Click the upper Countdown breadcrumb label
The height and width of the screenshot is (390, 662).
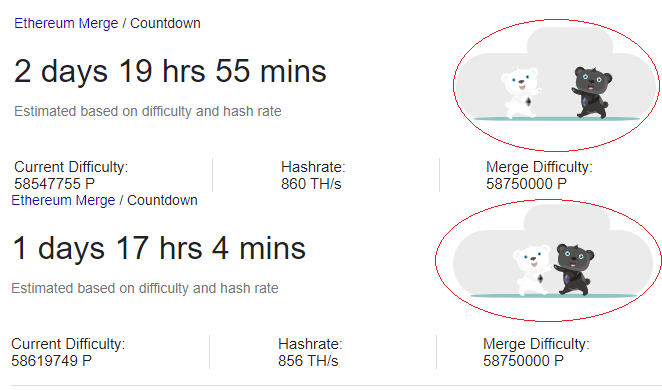click(165, 23)
